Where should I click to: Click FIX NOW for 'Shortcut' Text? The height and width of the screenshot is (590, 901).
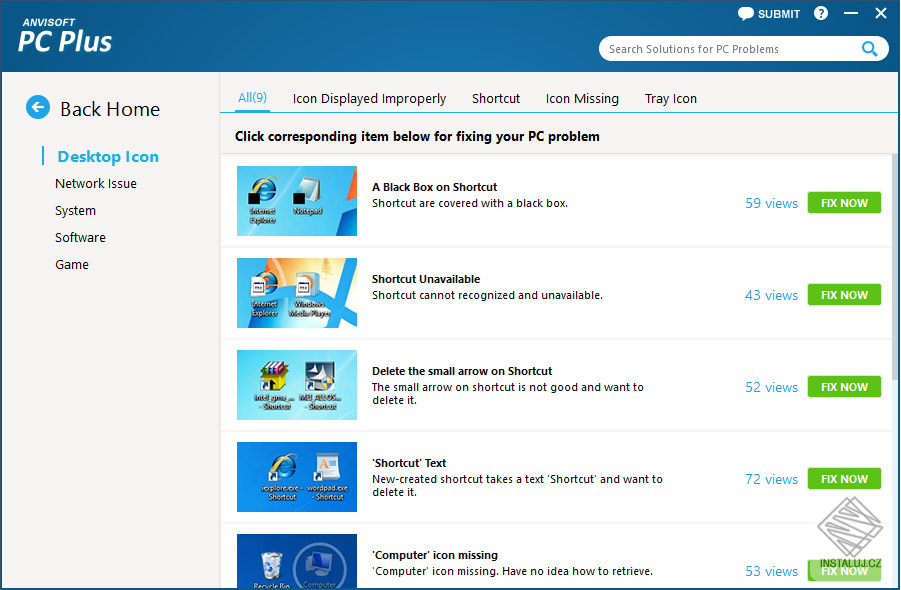click(844, 479)
